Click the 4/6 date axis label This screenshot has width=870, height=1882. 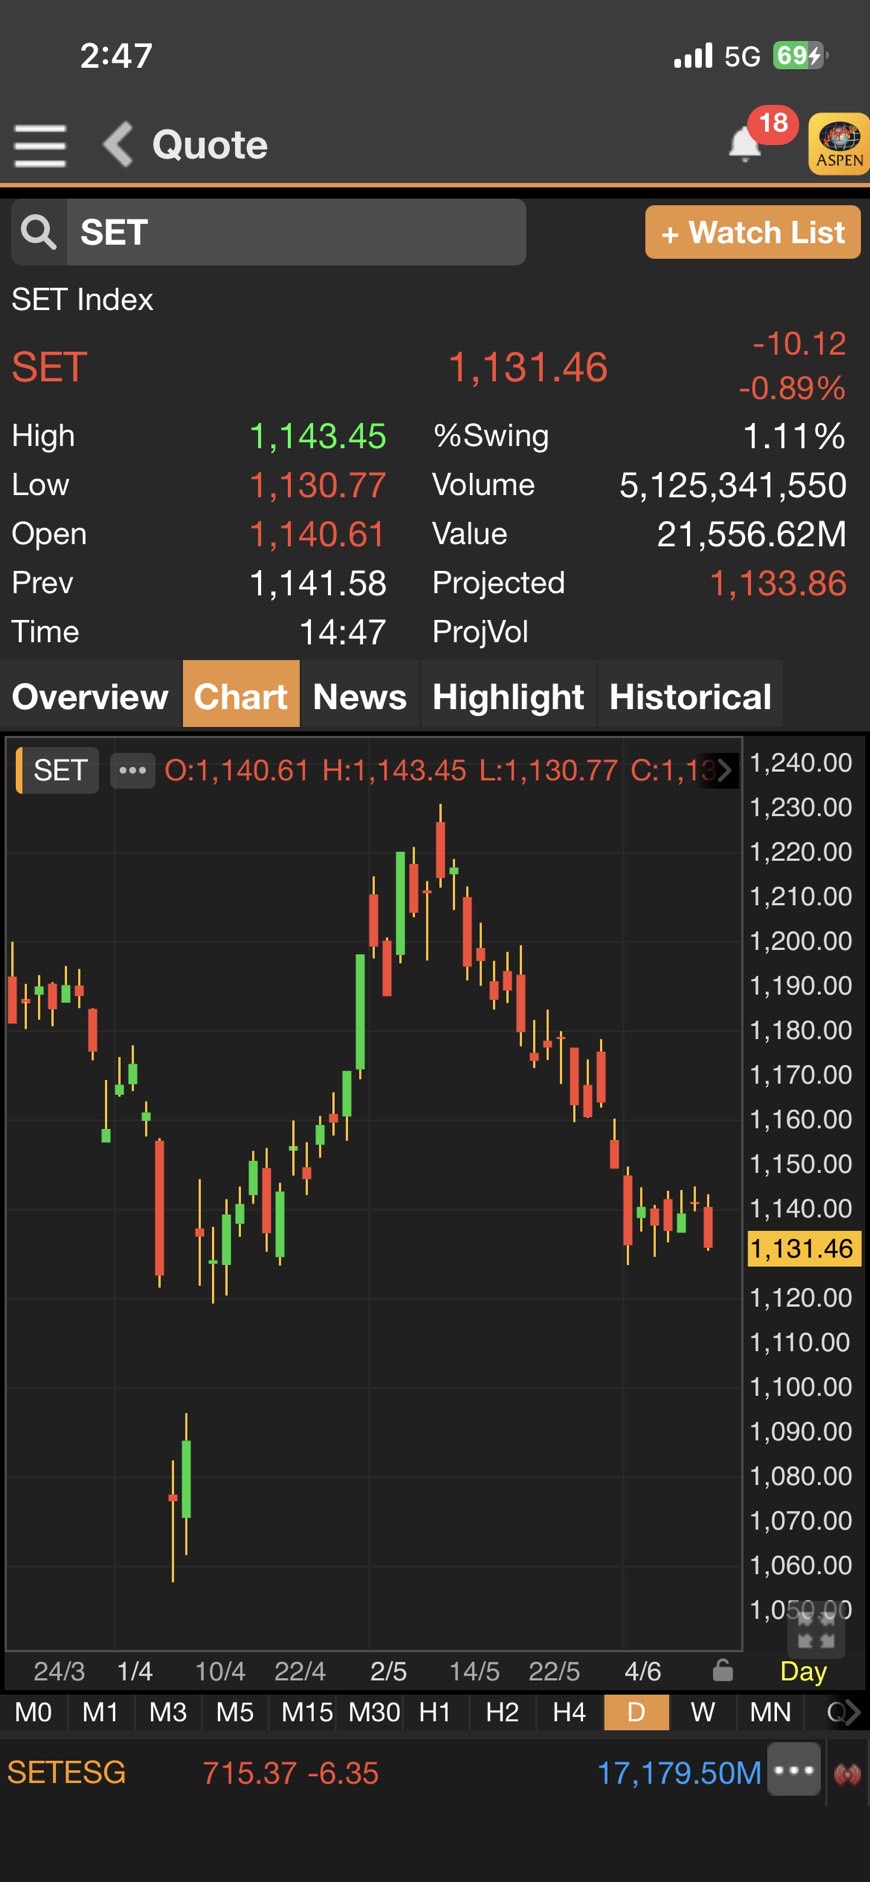click(x=642, y=1671)
